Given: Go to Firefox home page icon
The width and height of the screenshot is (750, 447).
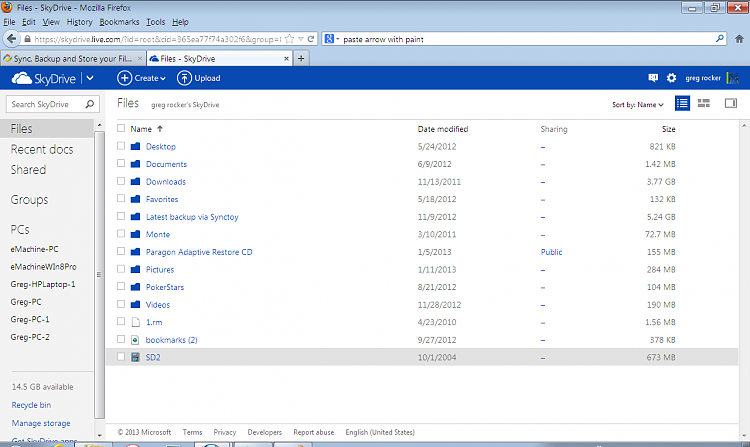Looking at the screenshot, I should click(739, 39).
